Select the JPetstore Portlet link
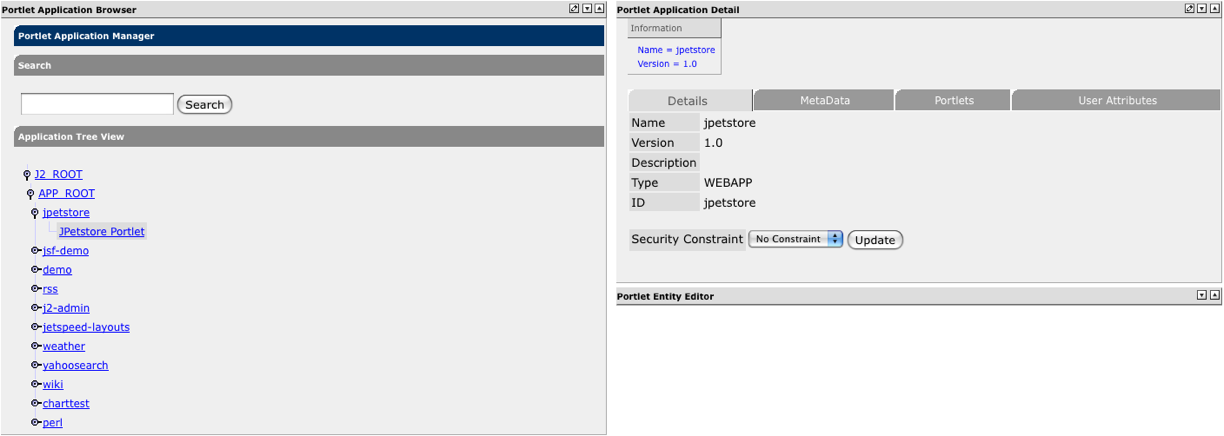Viewport: 1224px width, 436px height. pyautogui.click(x=102, y=232)
